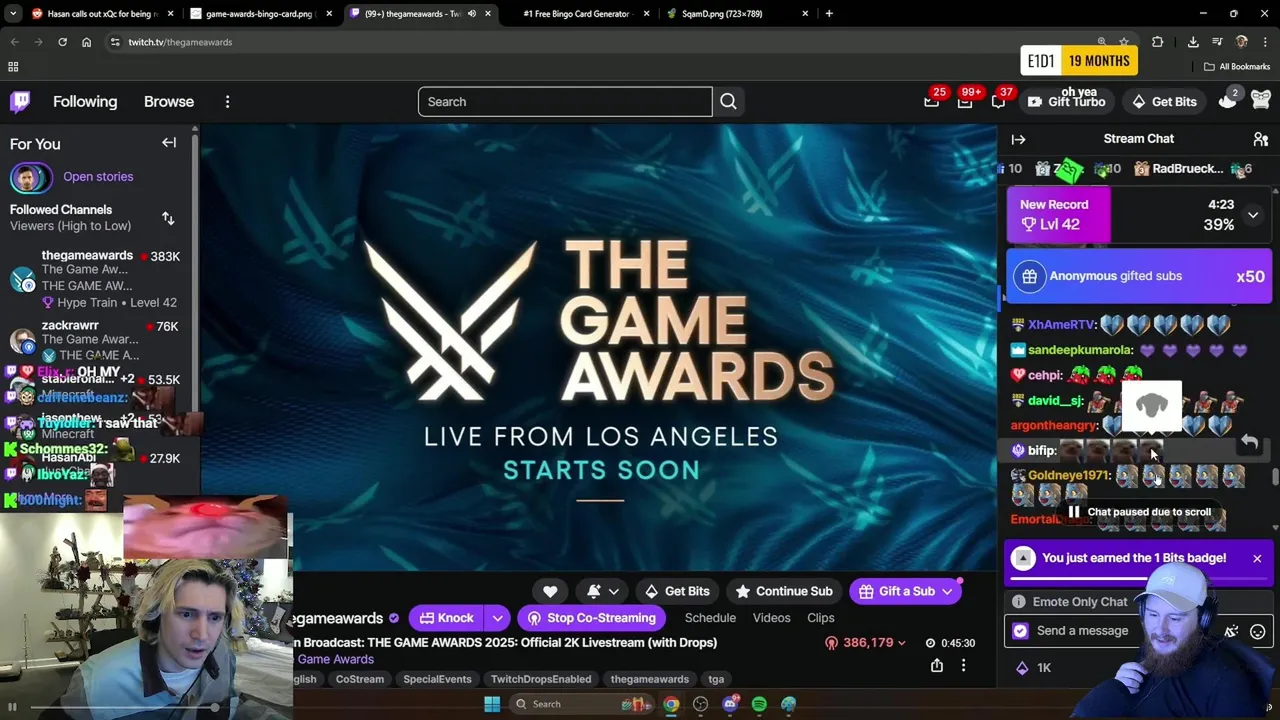Screen dimensions: 1280x720
Task: Click the 1K Bits balance
Action: click(x=1033, y=668)
